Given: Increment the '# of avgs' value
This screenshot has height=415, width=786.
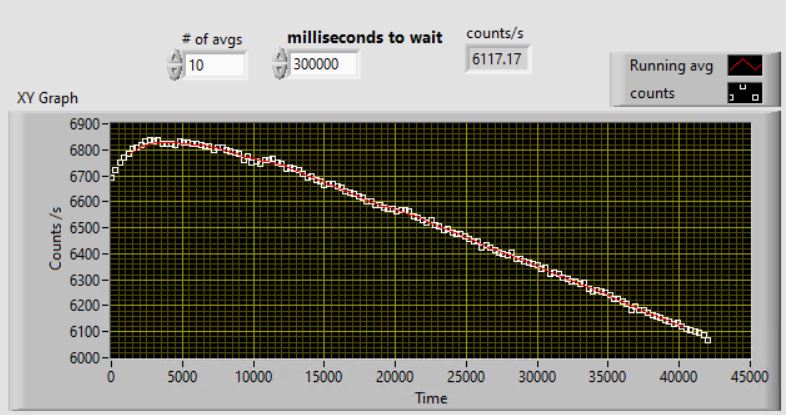Looking at the screenshot, I should pos(174,57).
